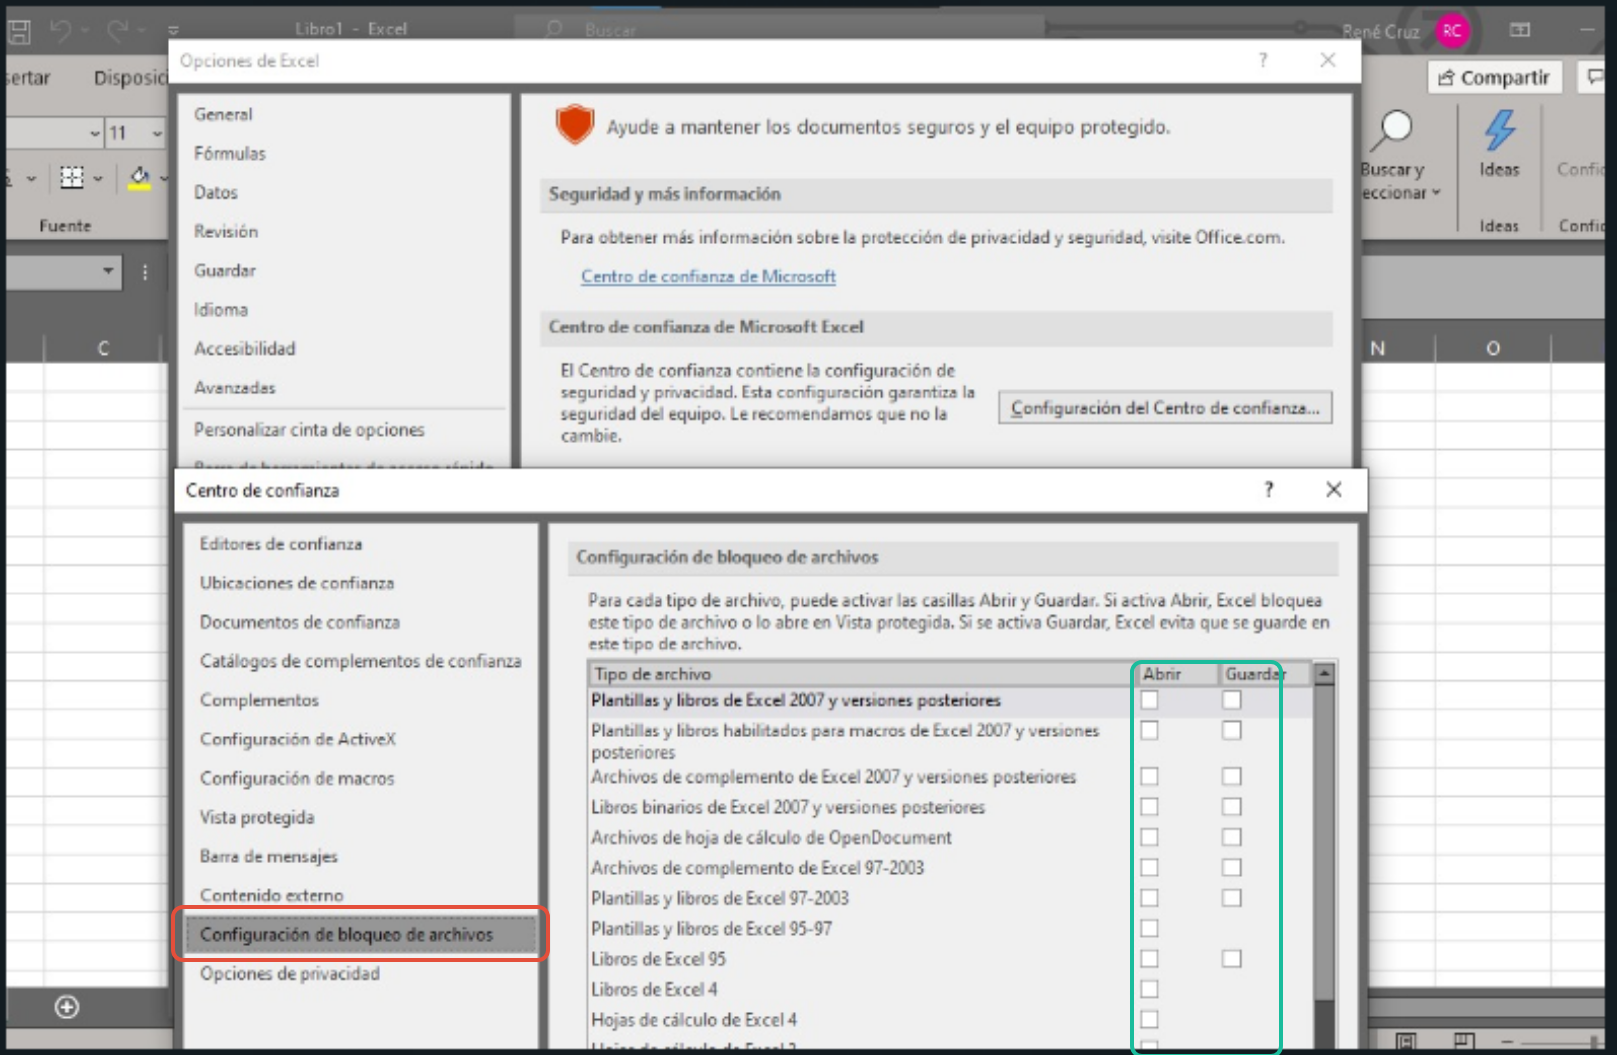1617x1055 pixels.
Task: Select Personalizar cinta de opciones
Action: point(309,429)
